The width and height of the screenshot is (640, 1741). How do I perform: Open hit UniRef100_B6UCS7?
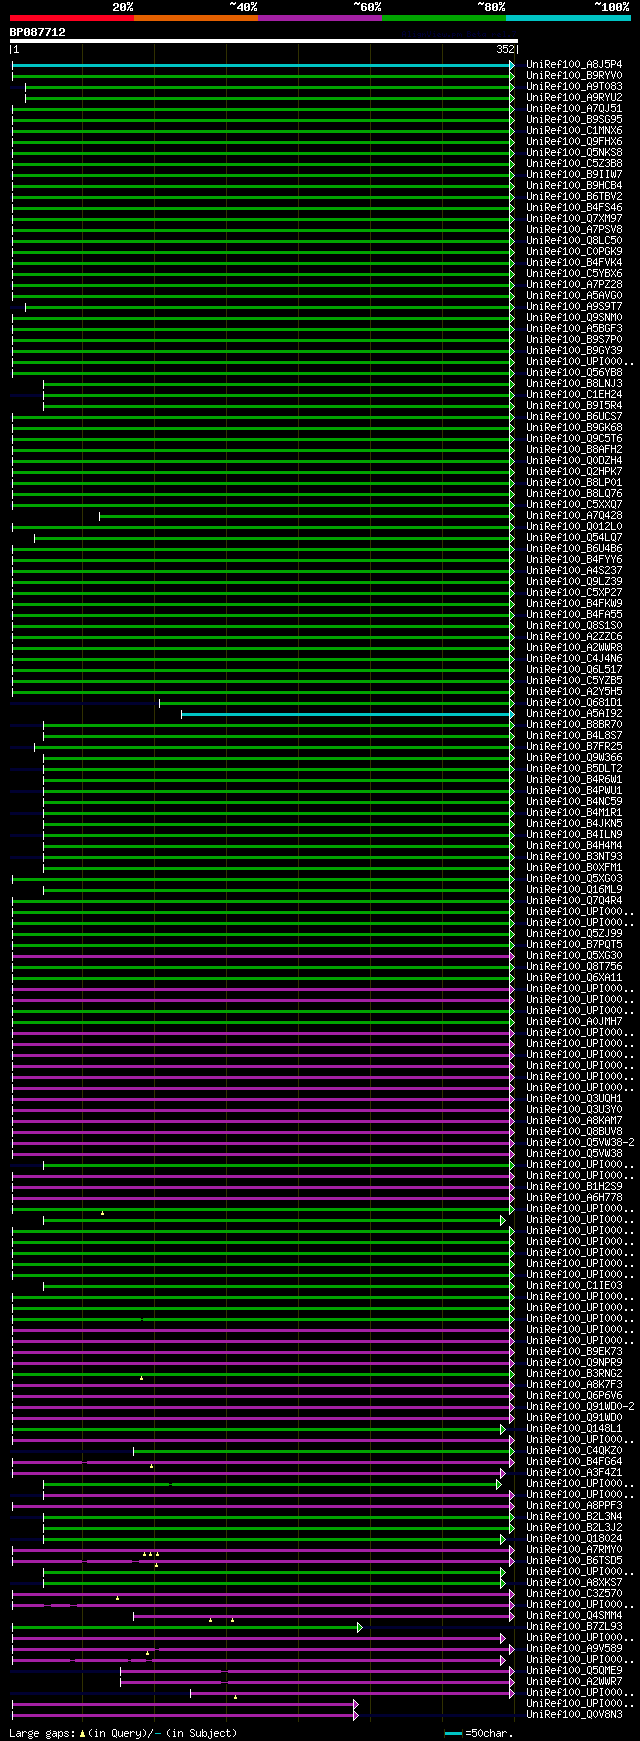click(574, 416)
